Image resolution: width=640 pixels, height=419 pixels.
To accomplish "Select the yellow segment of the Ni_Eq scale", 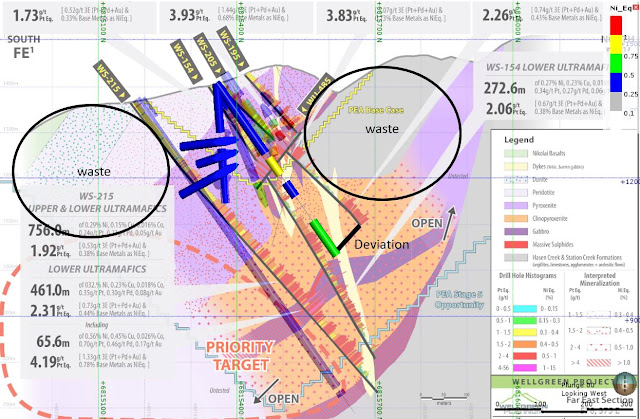I will tap(616, 45).
